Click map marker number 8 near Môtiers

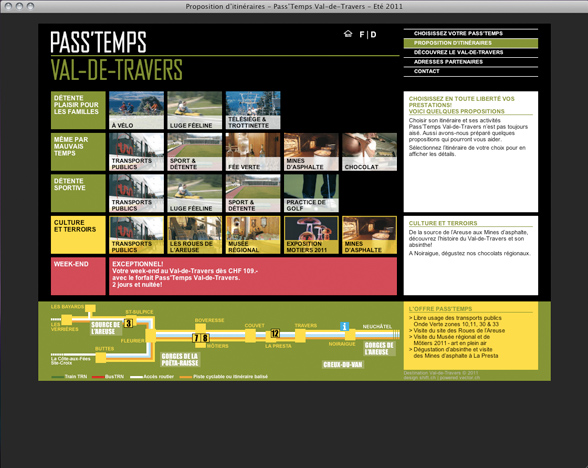tap(205, 338)
